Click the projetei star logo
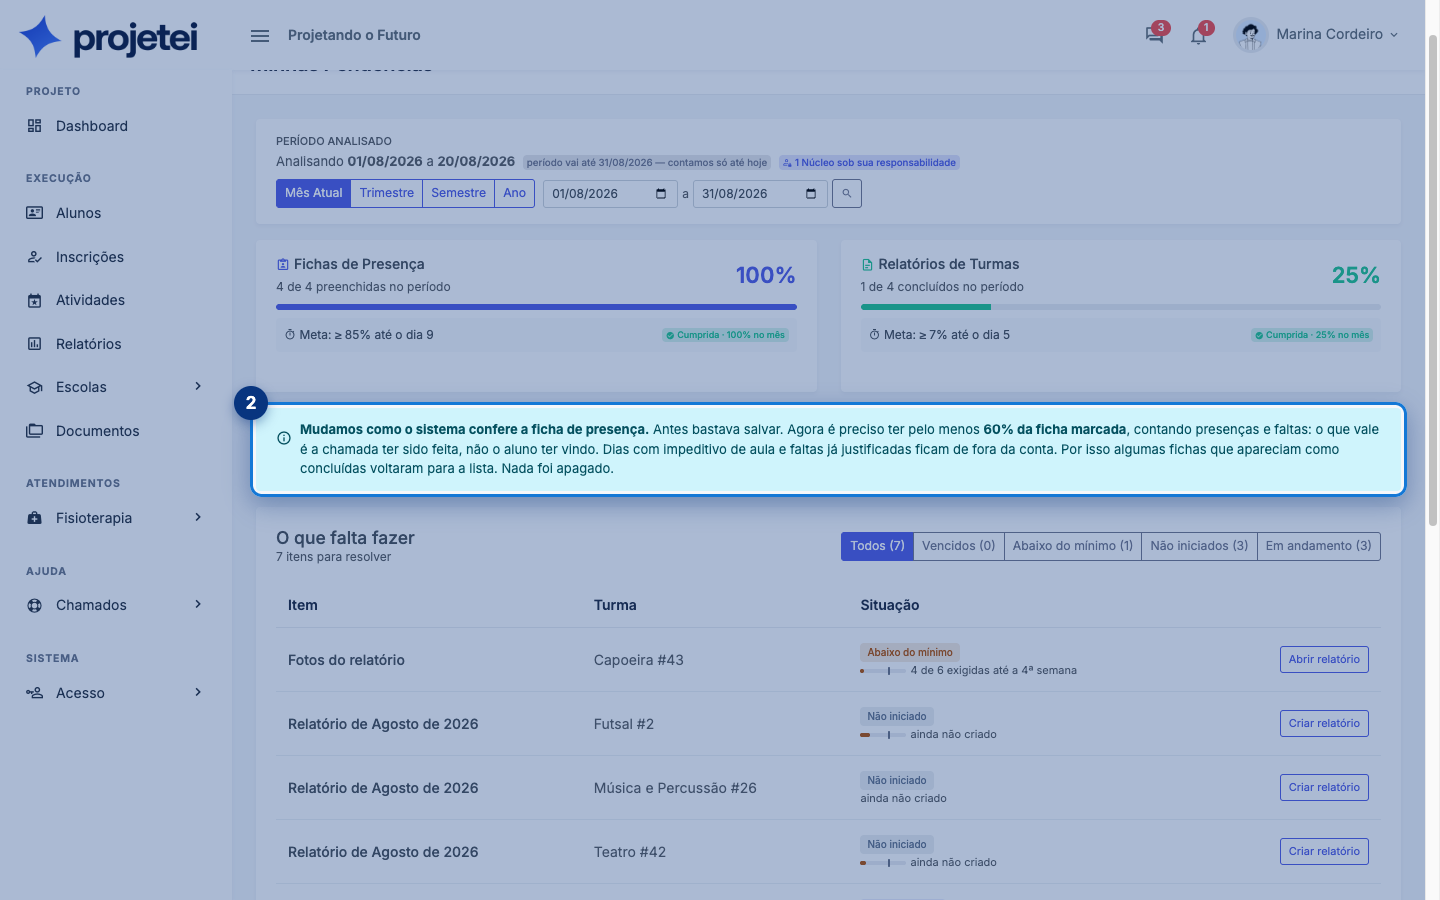Image resolution: width=1440 pixels, height=900 pixels. click(x=41, y=37)
